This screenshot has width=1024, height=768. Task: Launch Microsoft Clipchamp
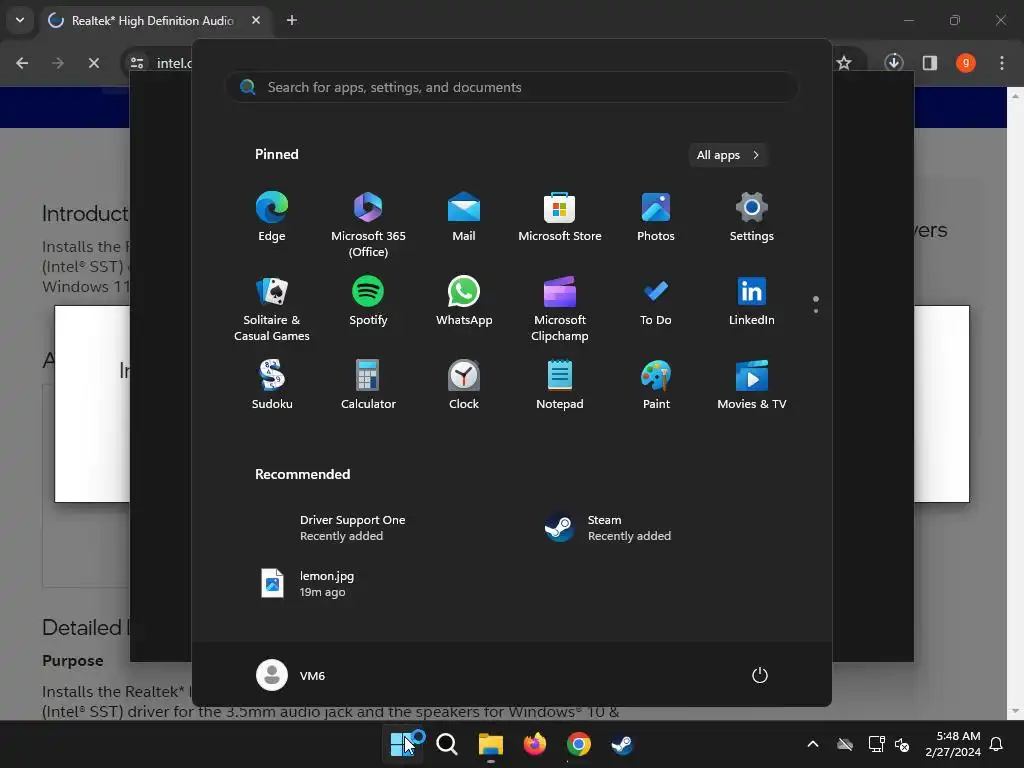[x=560, y=310]
